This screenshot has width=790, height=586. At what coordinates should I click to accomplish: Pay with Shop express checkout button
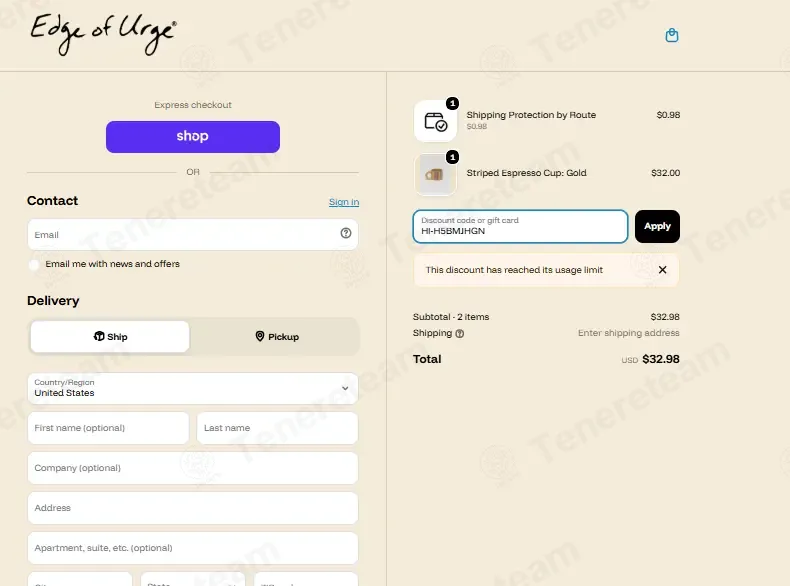tap(193, 137)
